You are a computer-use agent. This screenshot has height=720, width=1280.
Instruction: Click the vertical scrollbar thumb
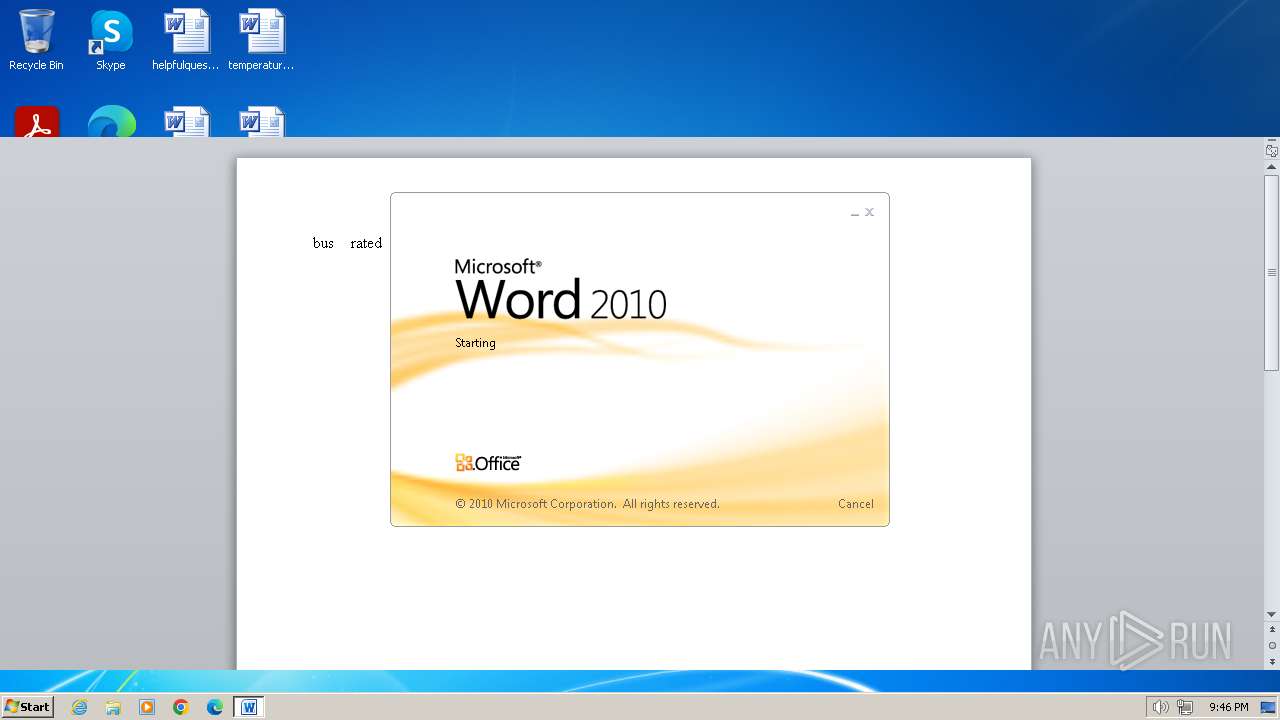click(x=1272, y=272)
